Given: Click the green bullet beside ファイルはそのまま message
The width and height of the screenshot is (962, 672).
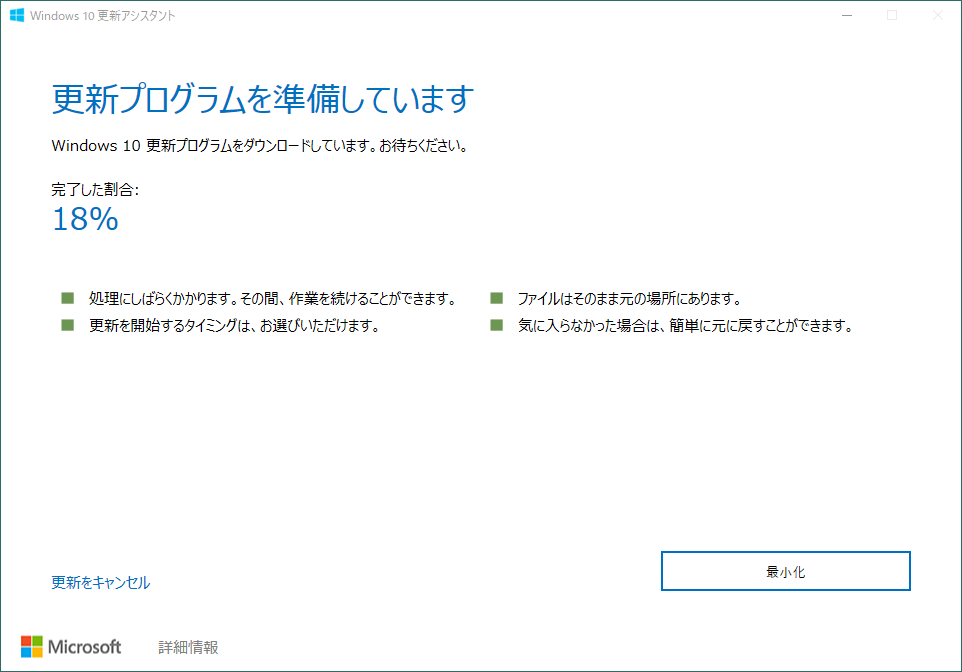Looking at the screenshot, I should 496,297.
